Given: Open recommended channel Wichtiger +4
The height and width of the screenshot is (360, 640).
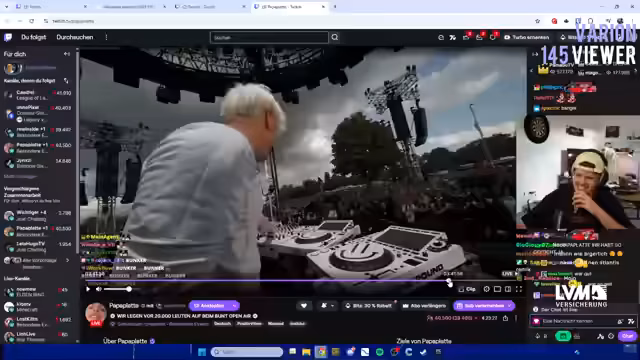Looking at the screenshot, I should pos(37,215).
